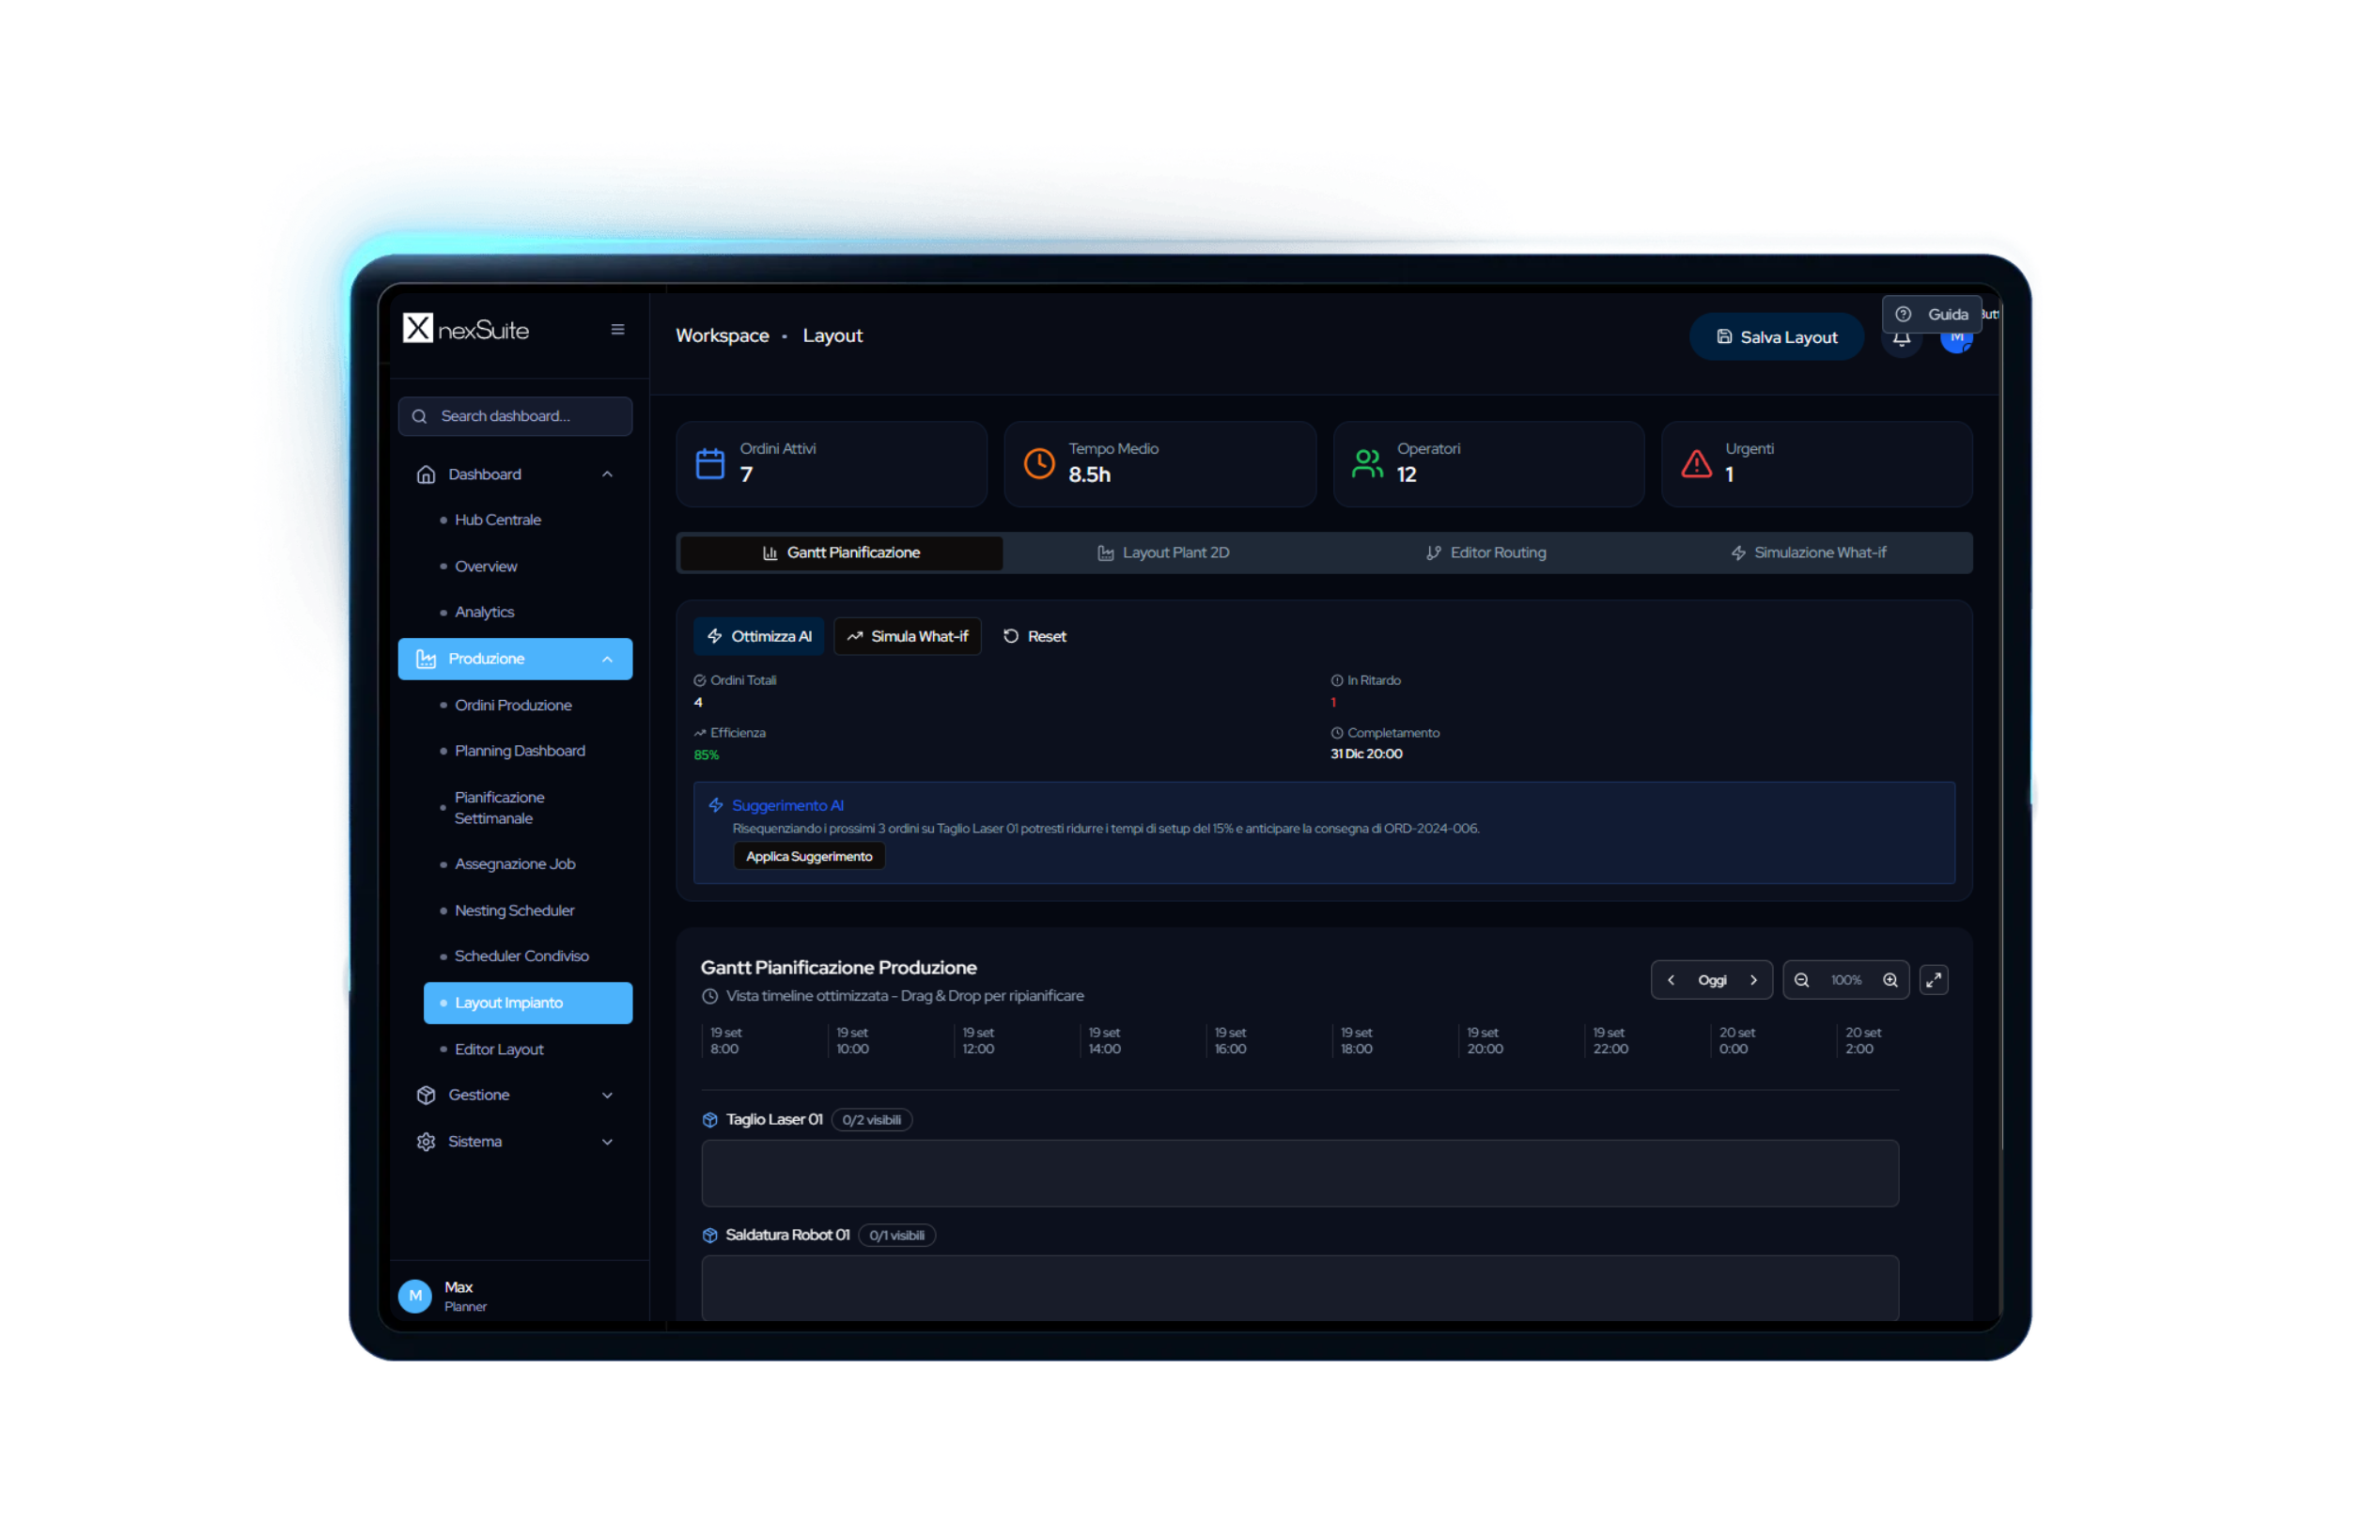This screenshot has width=2380, height=1540.
Task: Click the nexSuite logo icon
Action: (x=418, y=328)
